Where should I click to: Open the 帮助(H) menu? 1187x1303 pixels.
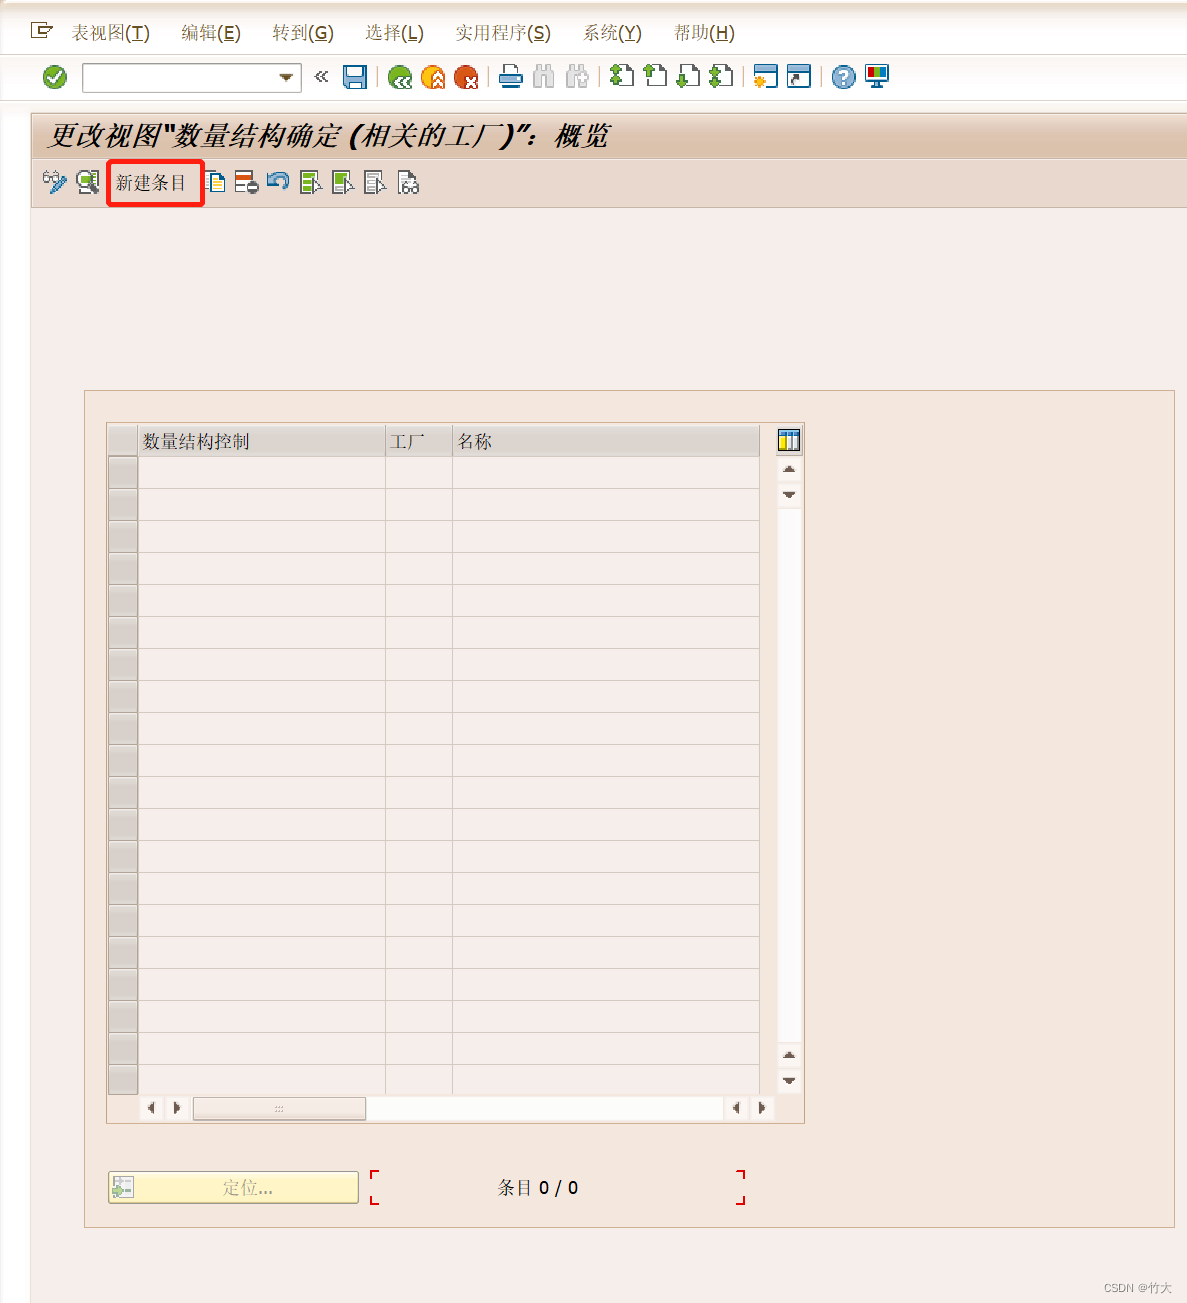pyautogui.click(x=705, y=32)
